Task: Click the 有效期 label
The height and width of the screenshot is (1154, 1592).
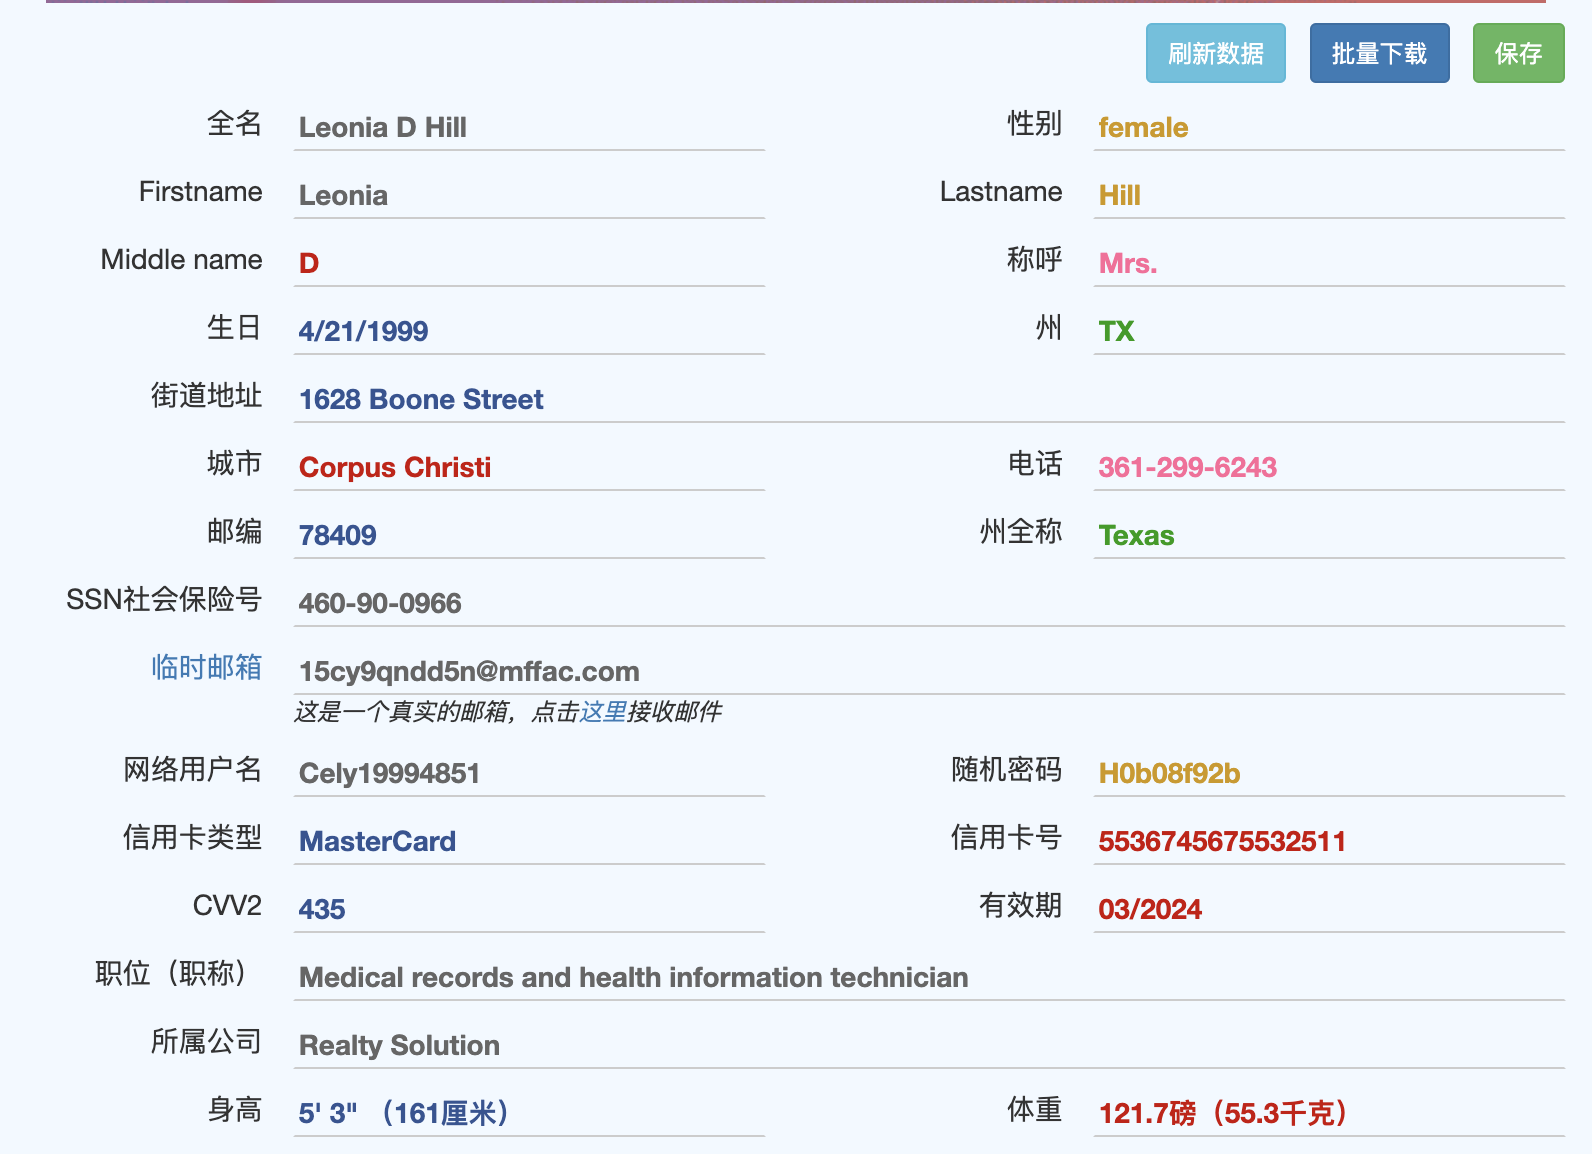Action: 1020,905
